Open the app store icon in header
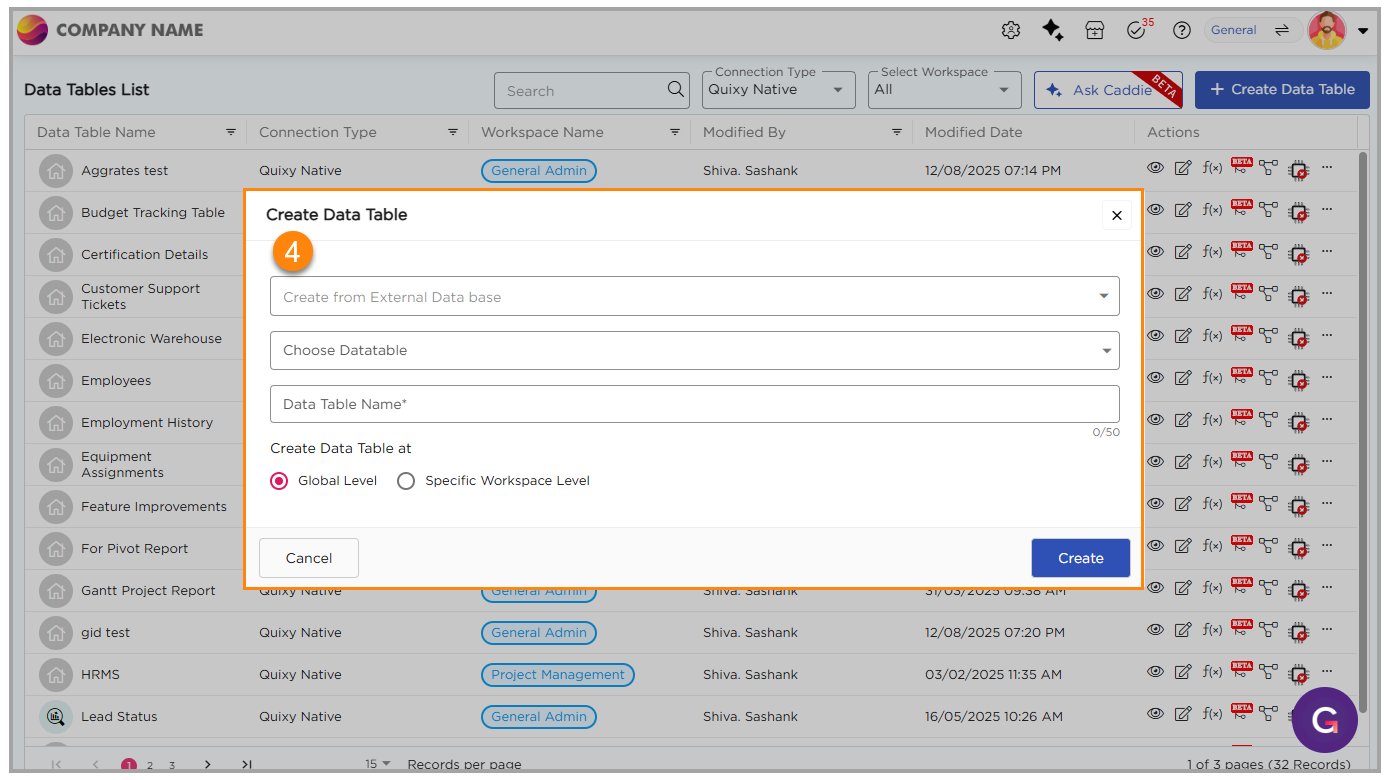This screenshot has width=1384, height=780. [x=1094, y=30]
